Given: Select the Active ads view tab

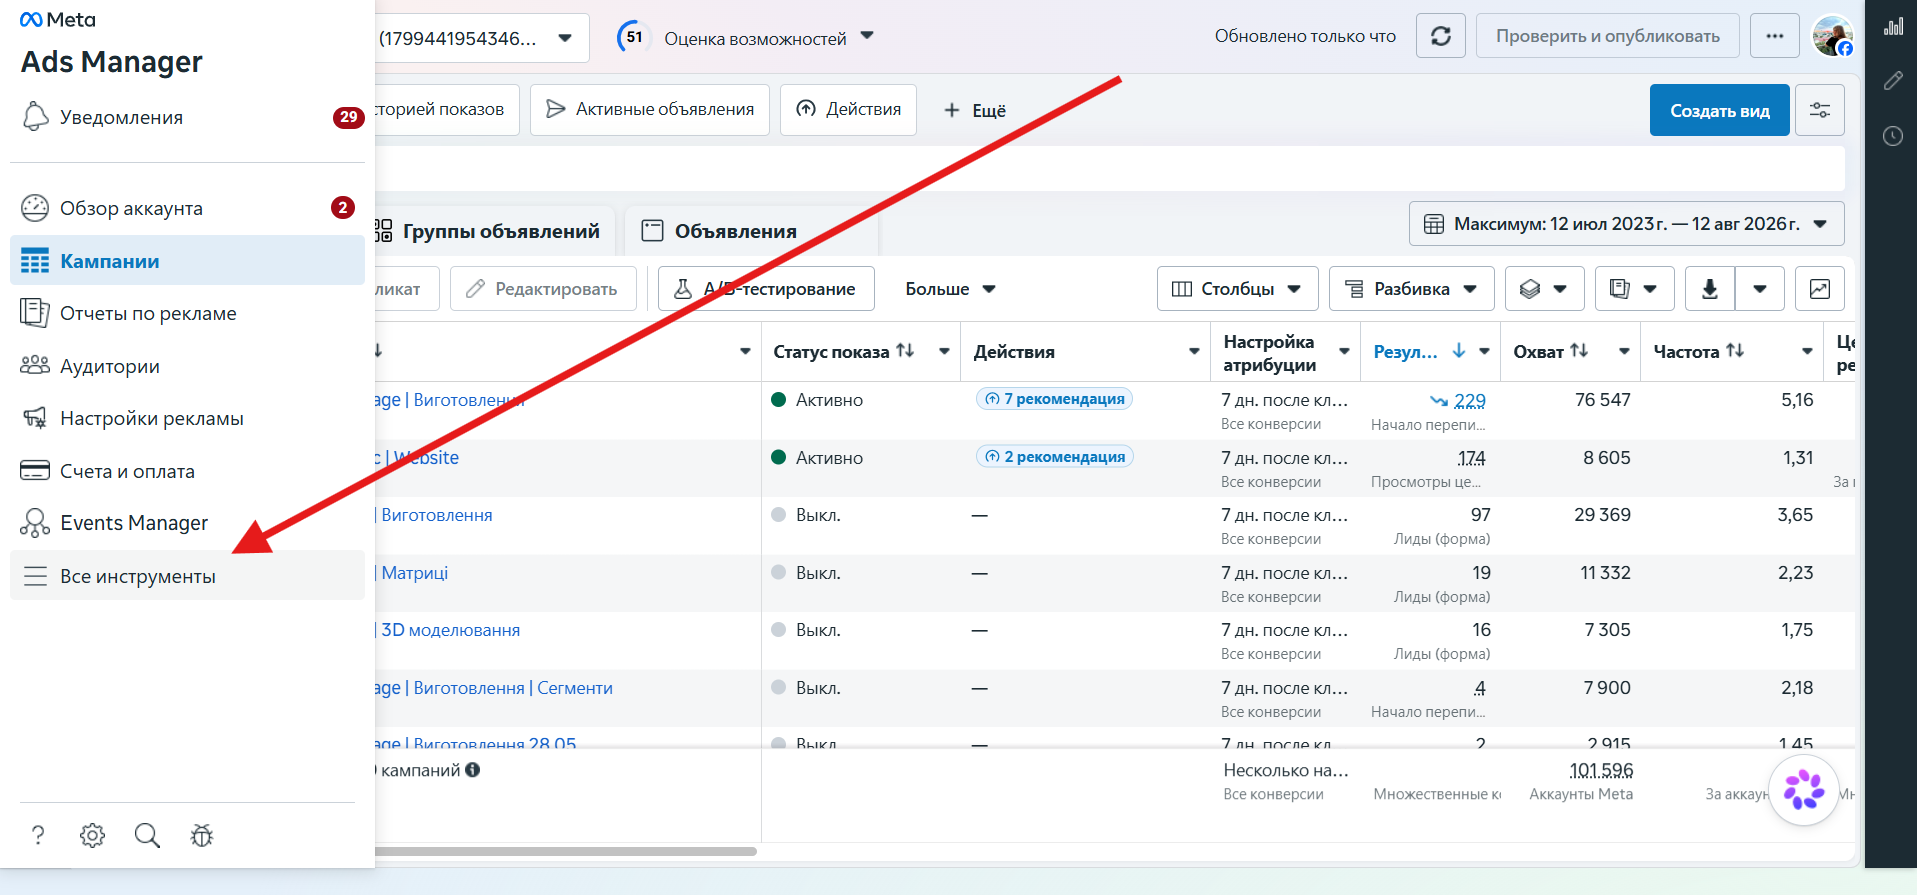Looking at the screenshot, I should coord(650,109).
